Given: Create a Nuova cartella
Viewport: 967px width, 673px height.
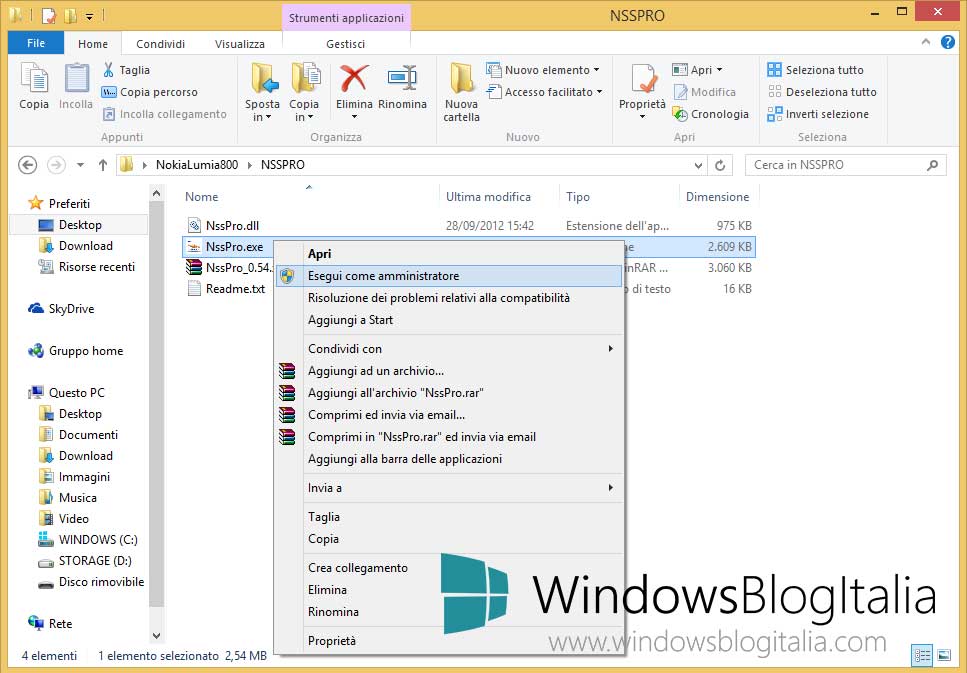Looking at the screenshot, I should pos(461,92).
